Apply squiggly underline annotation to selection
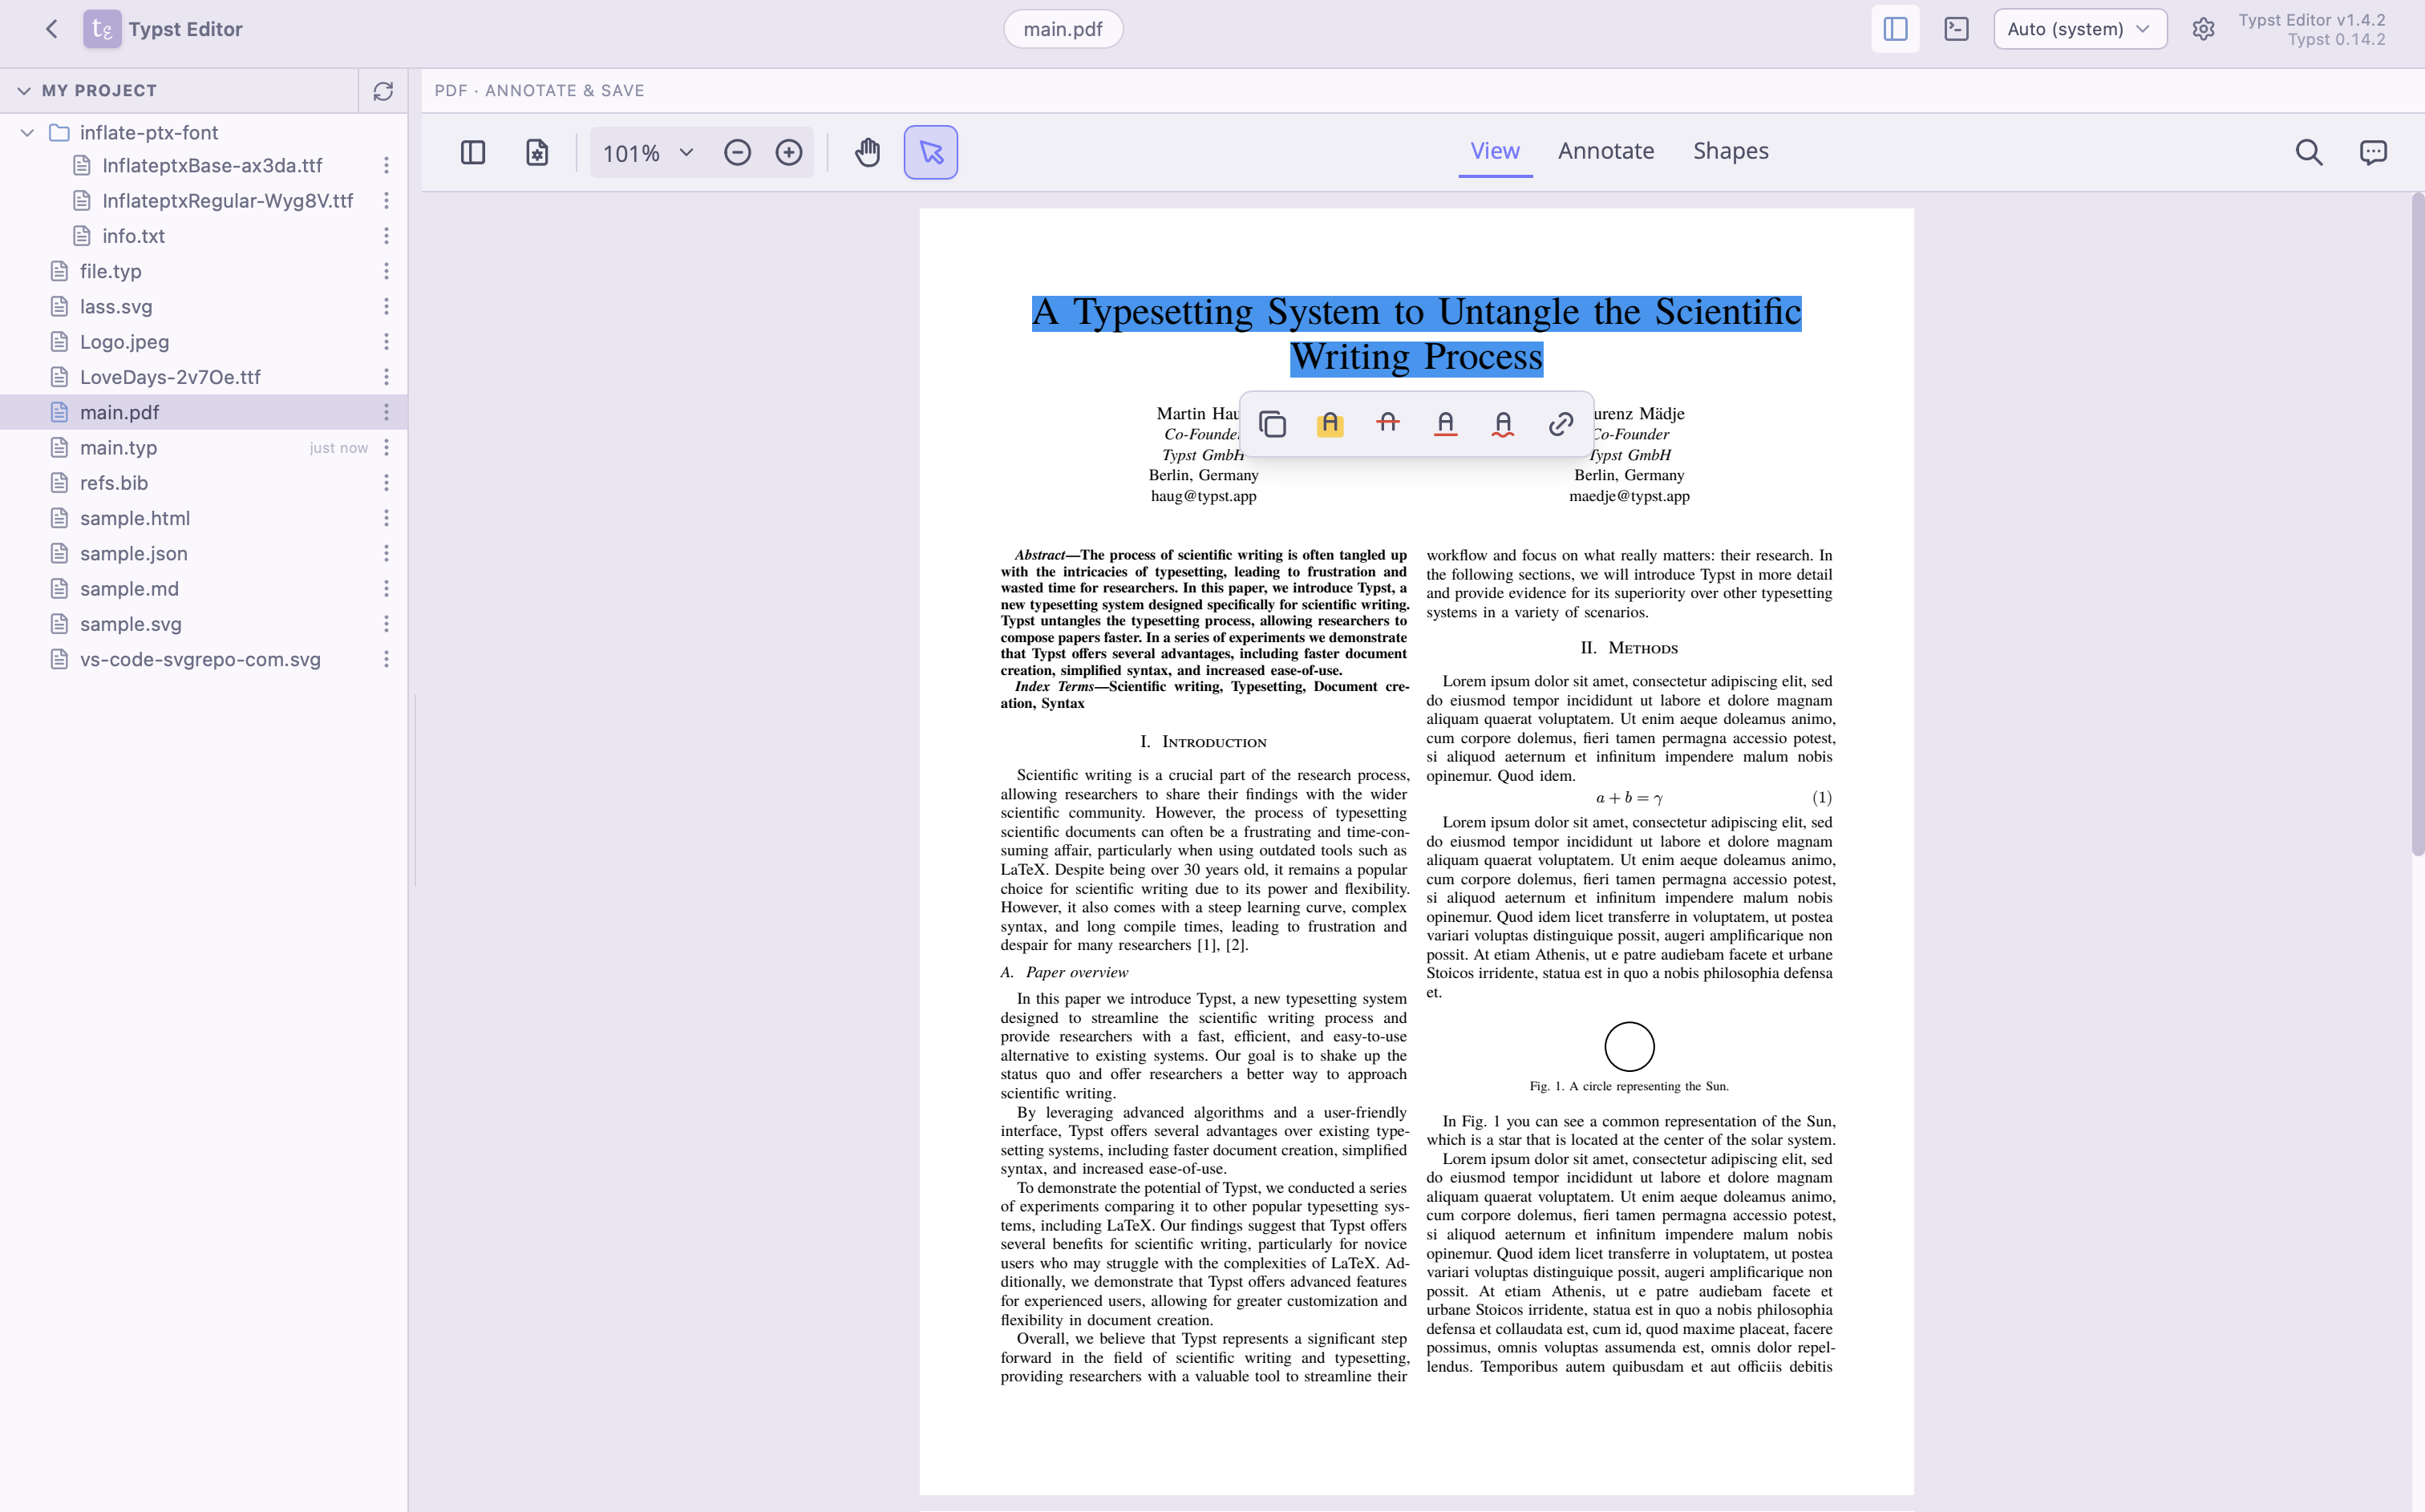Screen dimensions: 2425x1512 click(1502, 423)
